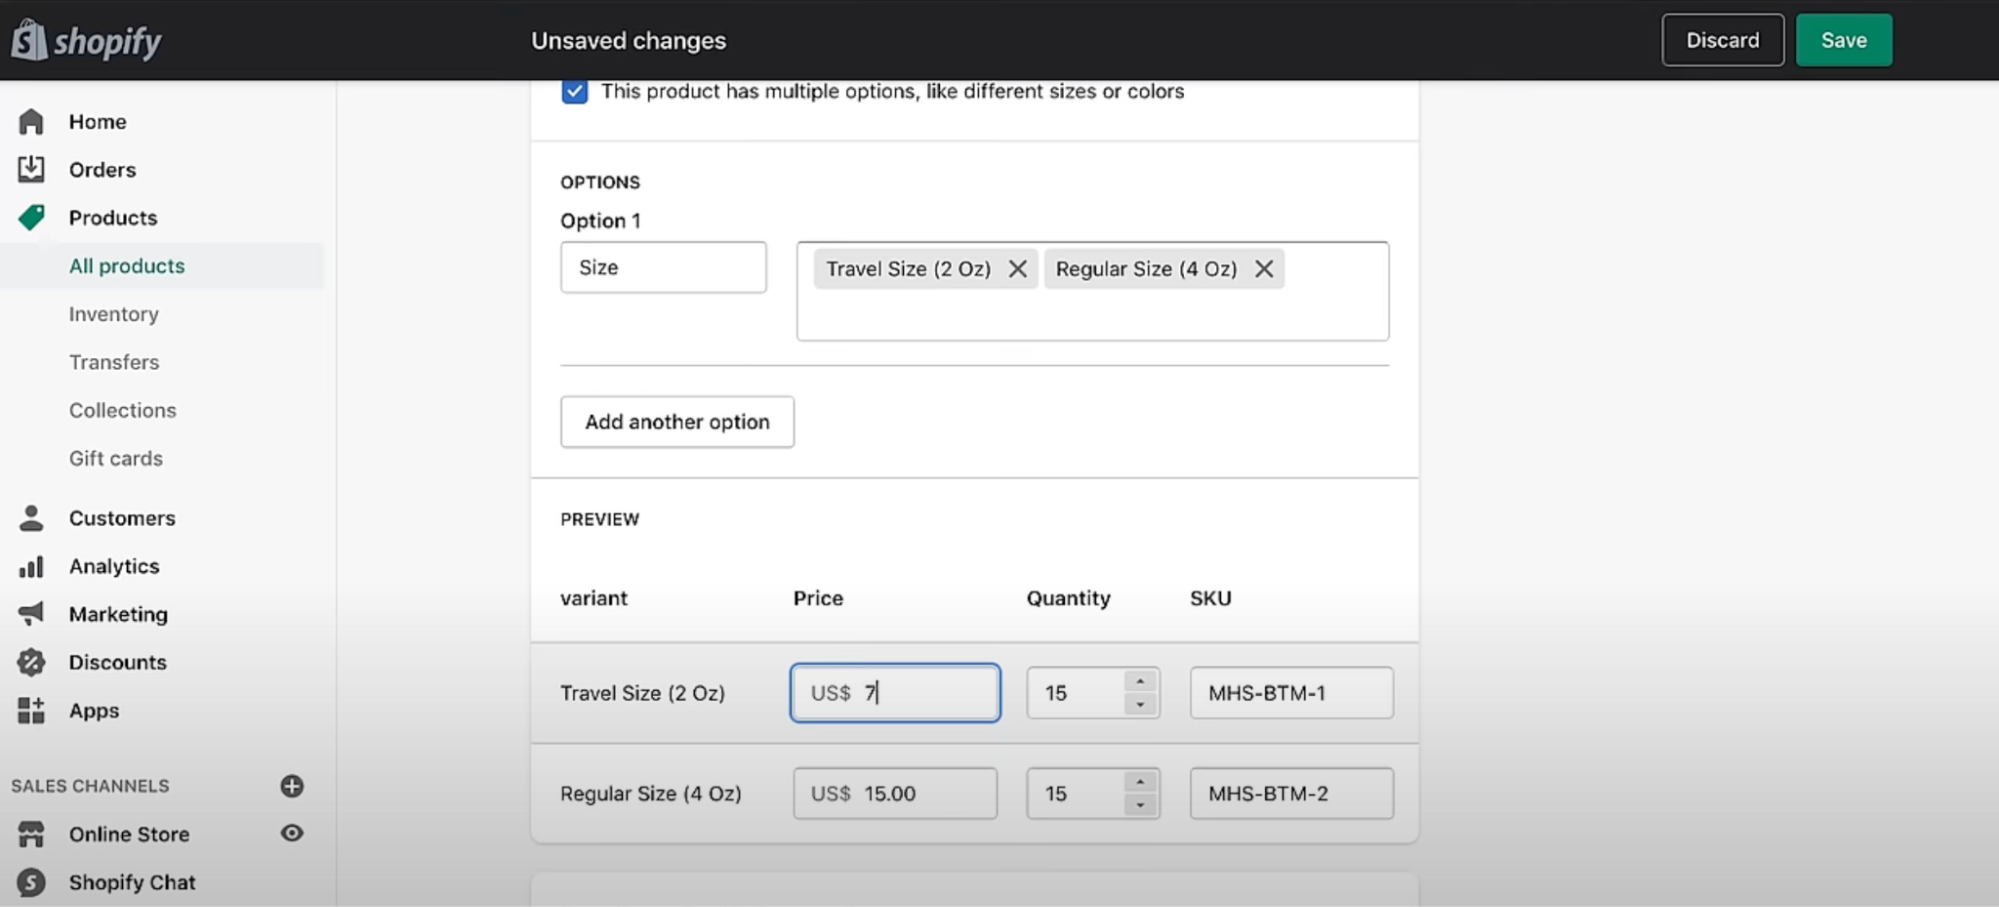Increase Travel Size quantity with the stepper
This screenshot has width=1999, height=907.
coord(1139,681)
